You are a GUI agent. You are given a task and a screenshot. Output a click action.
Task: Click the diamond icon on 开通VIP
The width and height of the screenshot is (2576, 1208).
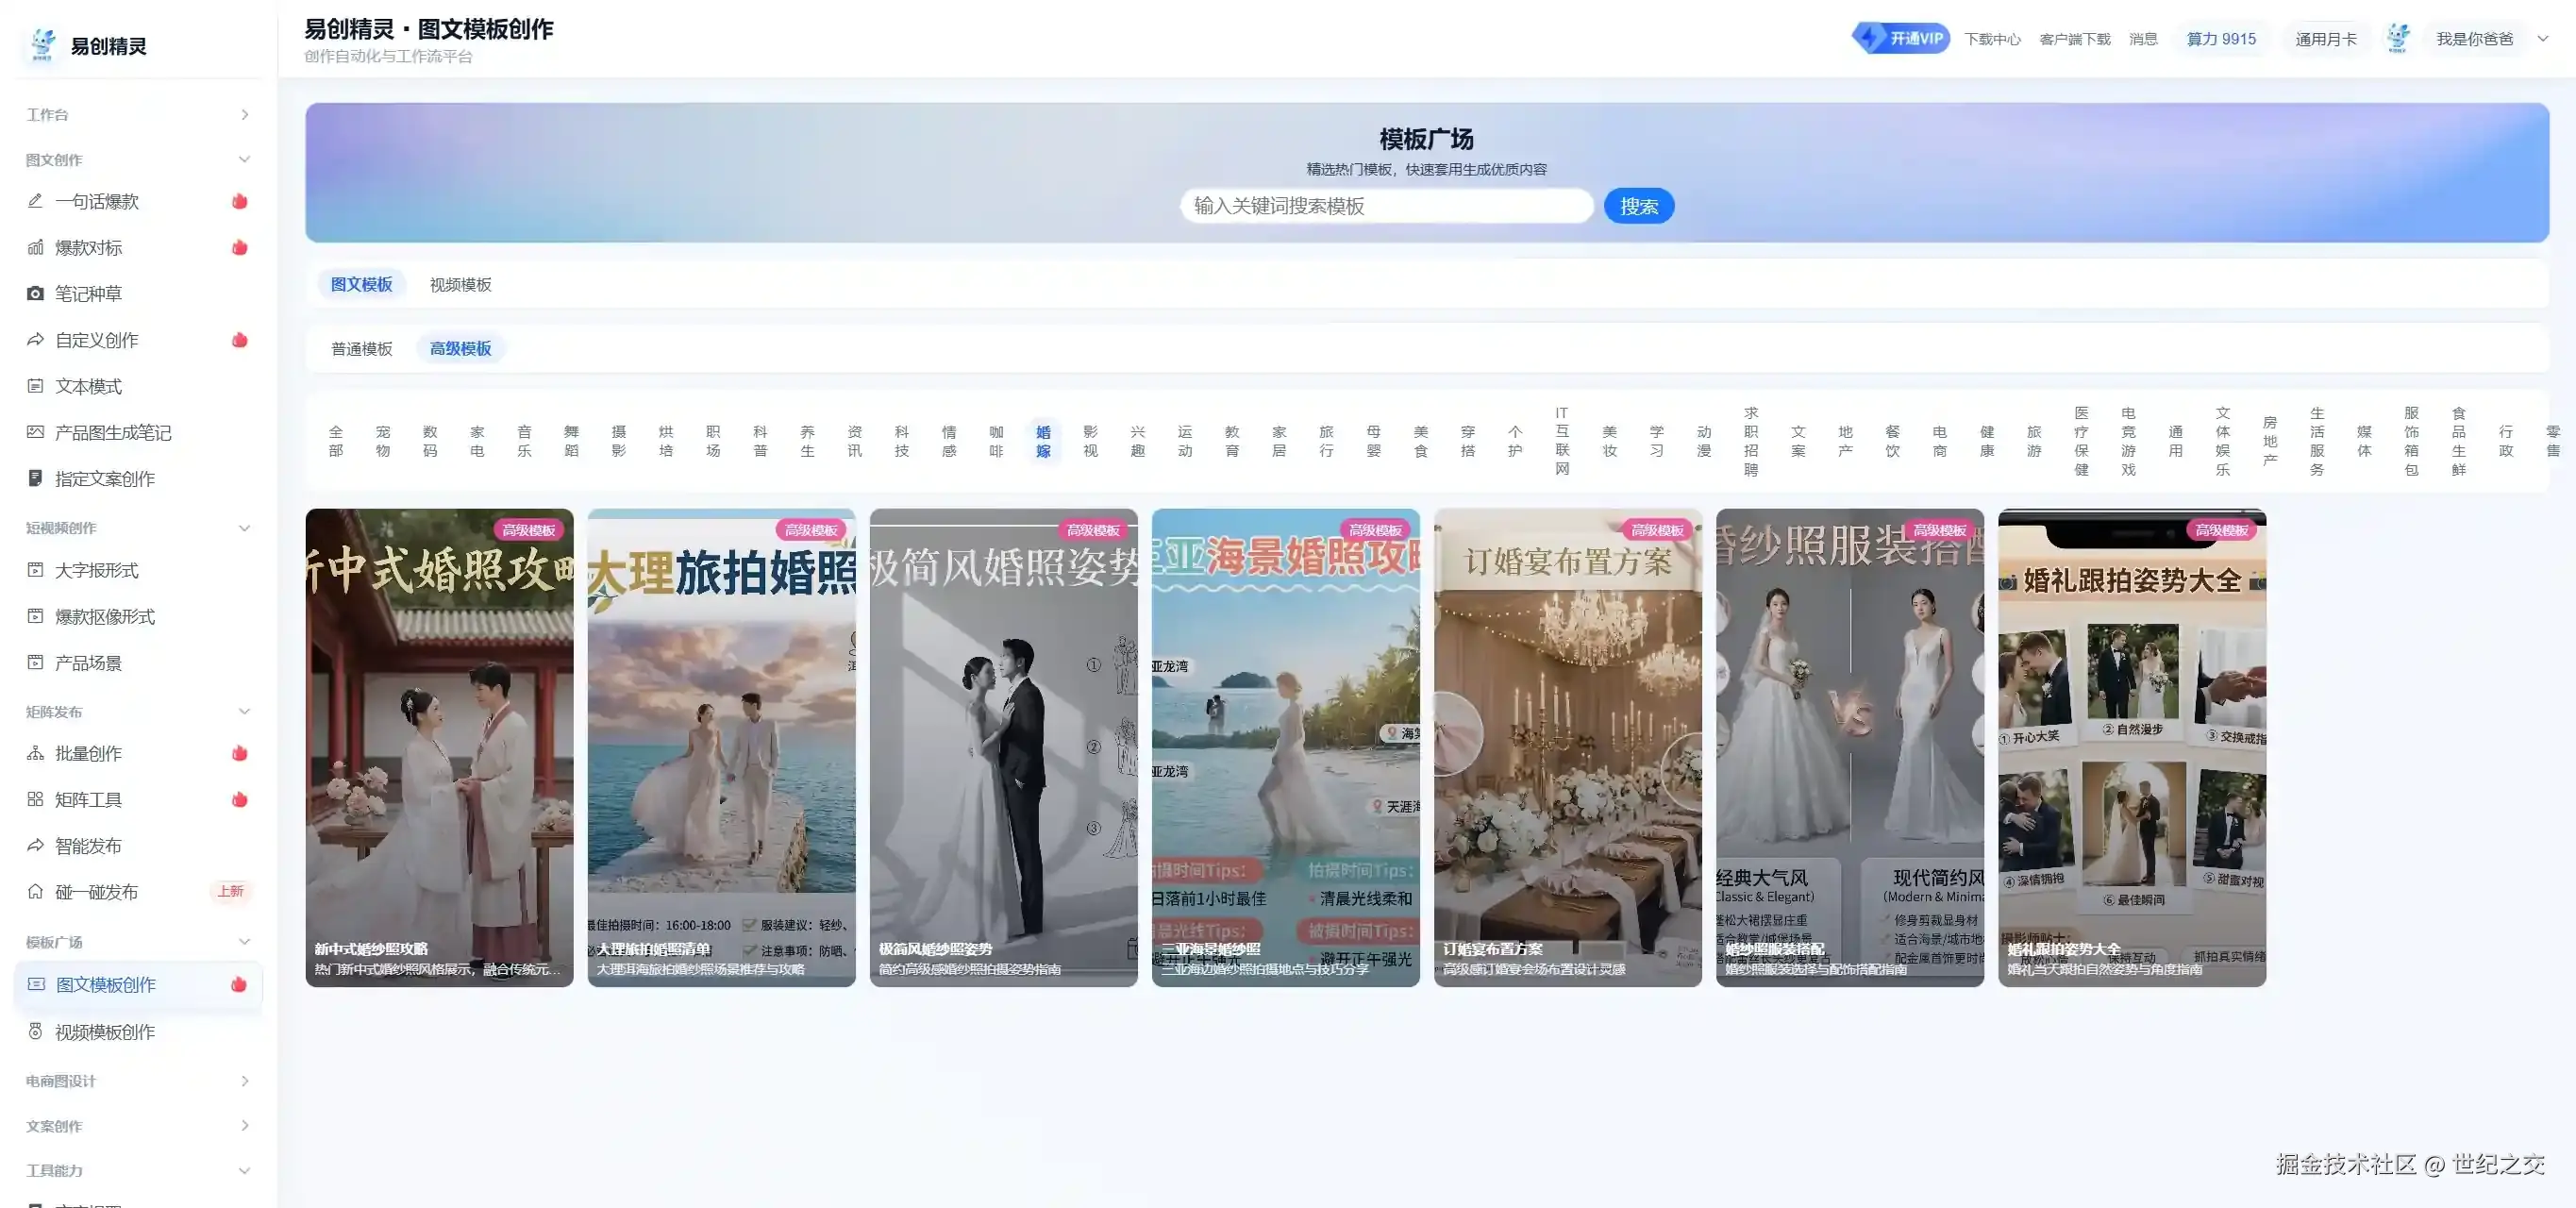[x=1868, y=38]
